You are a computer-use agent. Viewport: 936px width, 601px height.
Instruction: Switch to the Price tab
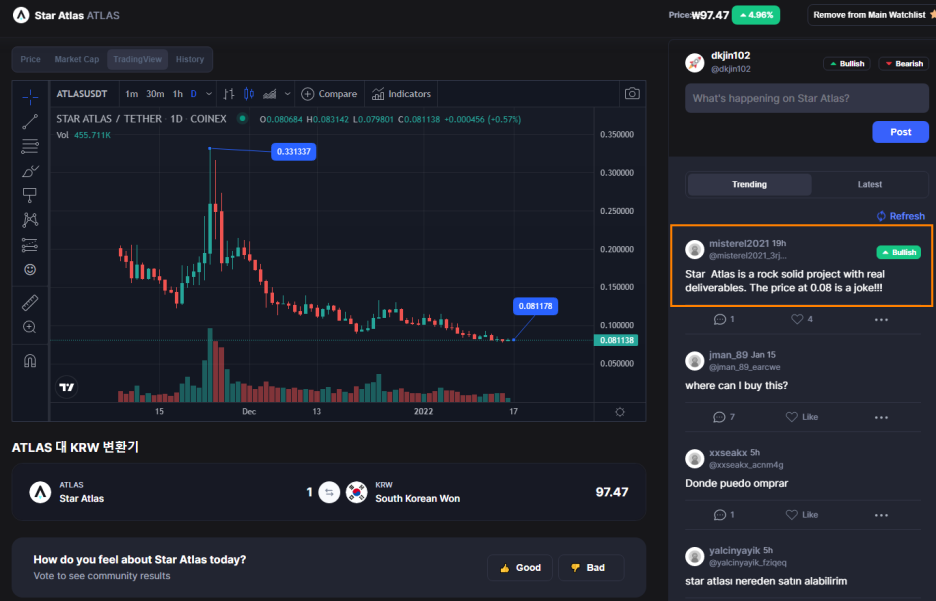point(30,59)
